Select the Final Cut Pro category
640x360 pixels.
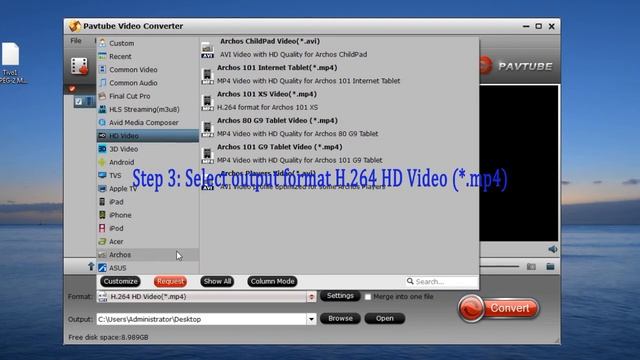click(147, 96)
